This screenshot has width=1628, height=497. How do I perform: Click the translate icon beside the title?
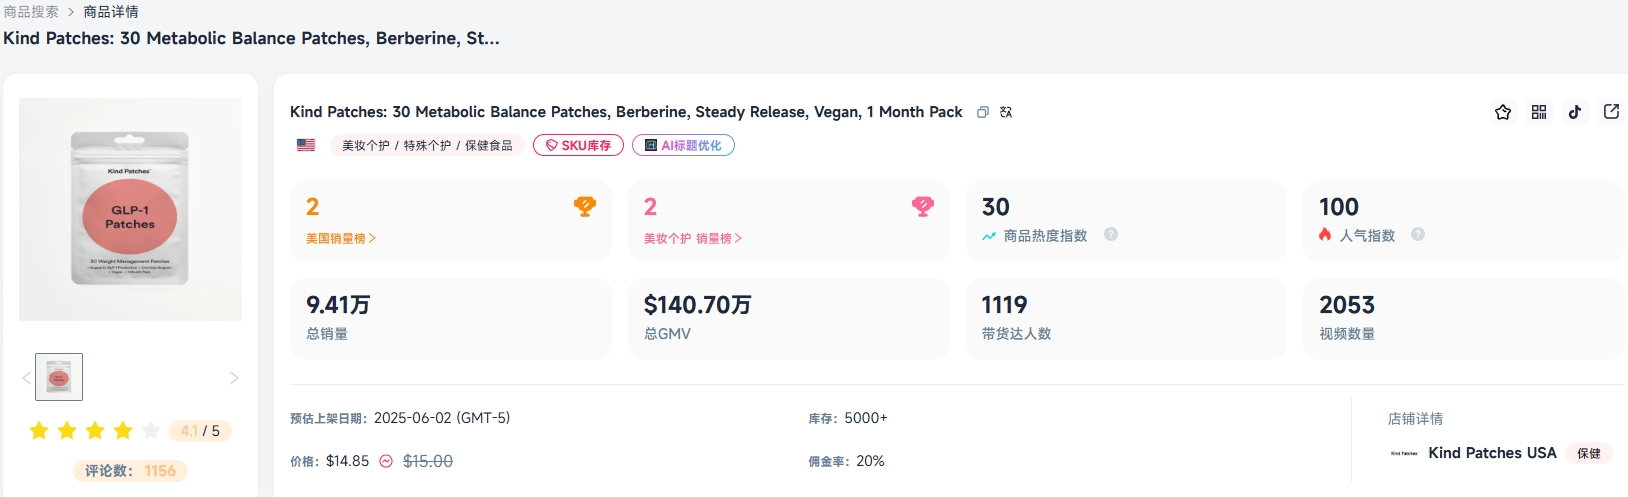(1006, 113)
